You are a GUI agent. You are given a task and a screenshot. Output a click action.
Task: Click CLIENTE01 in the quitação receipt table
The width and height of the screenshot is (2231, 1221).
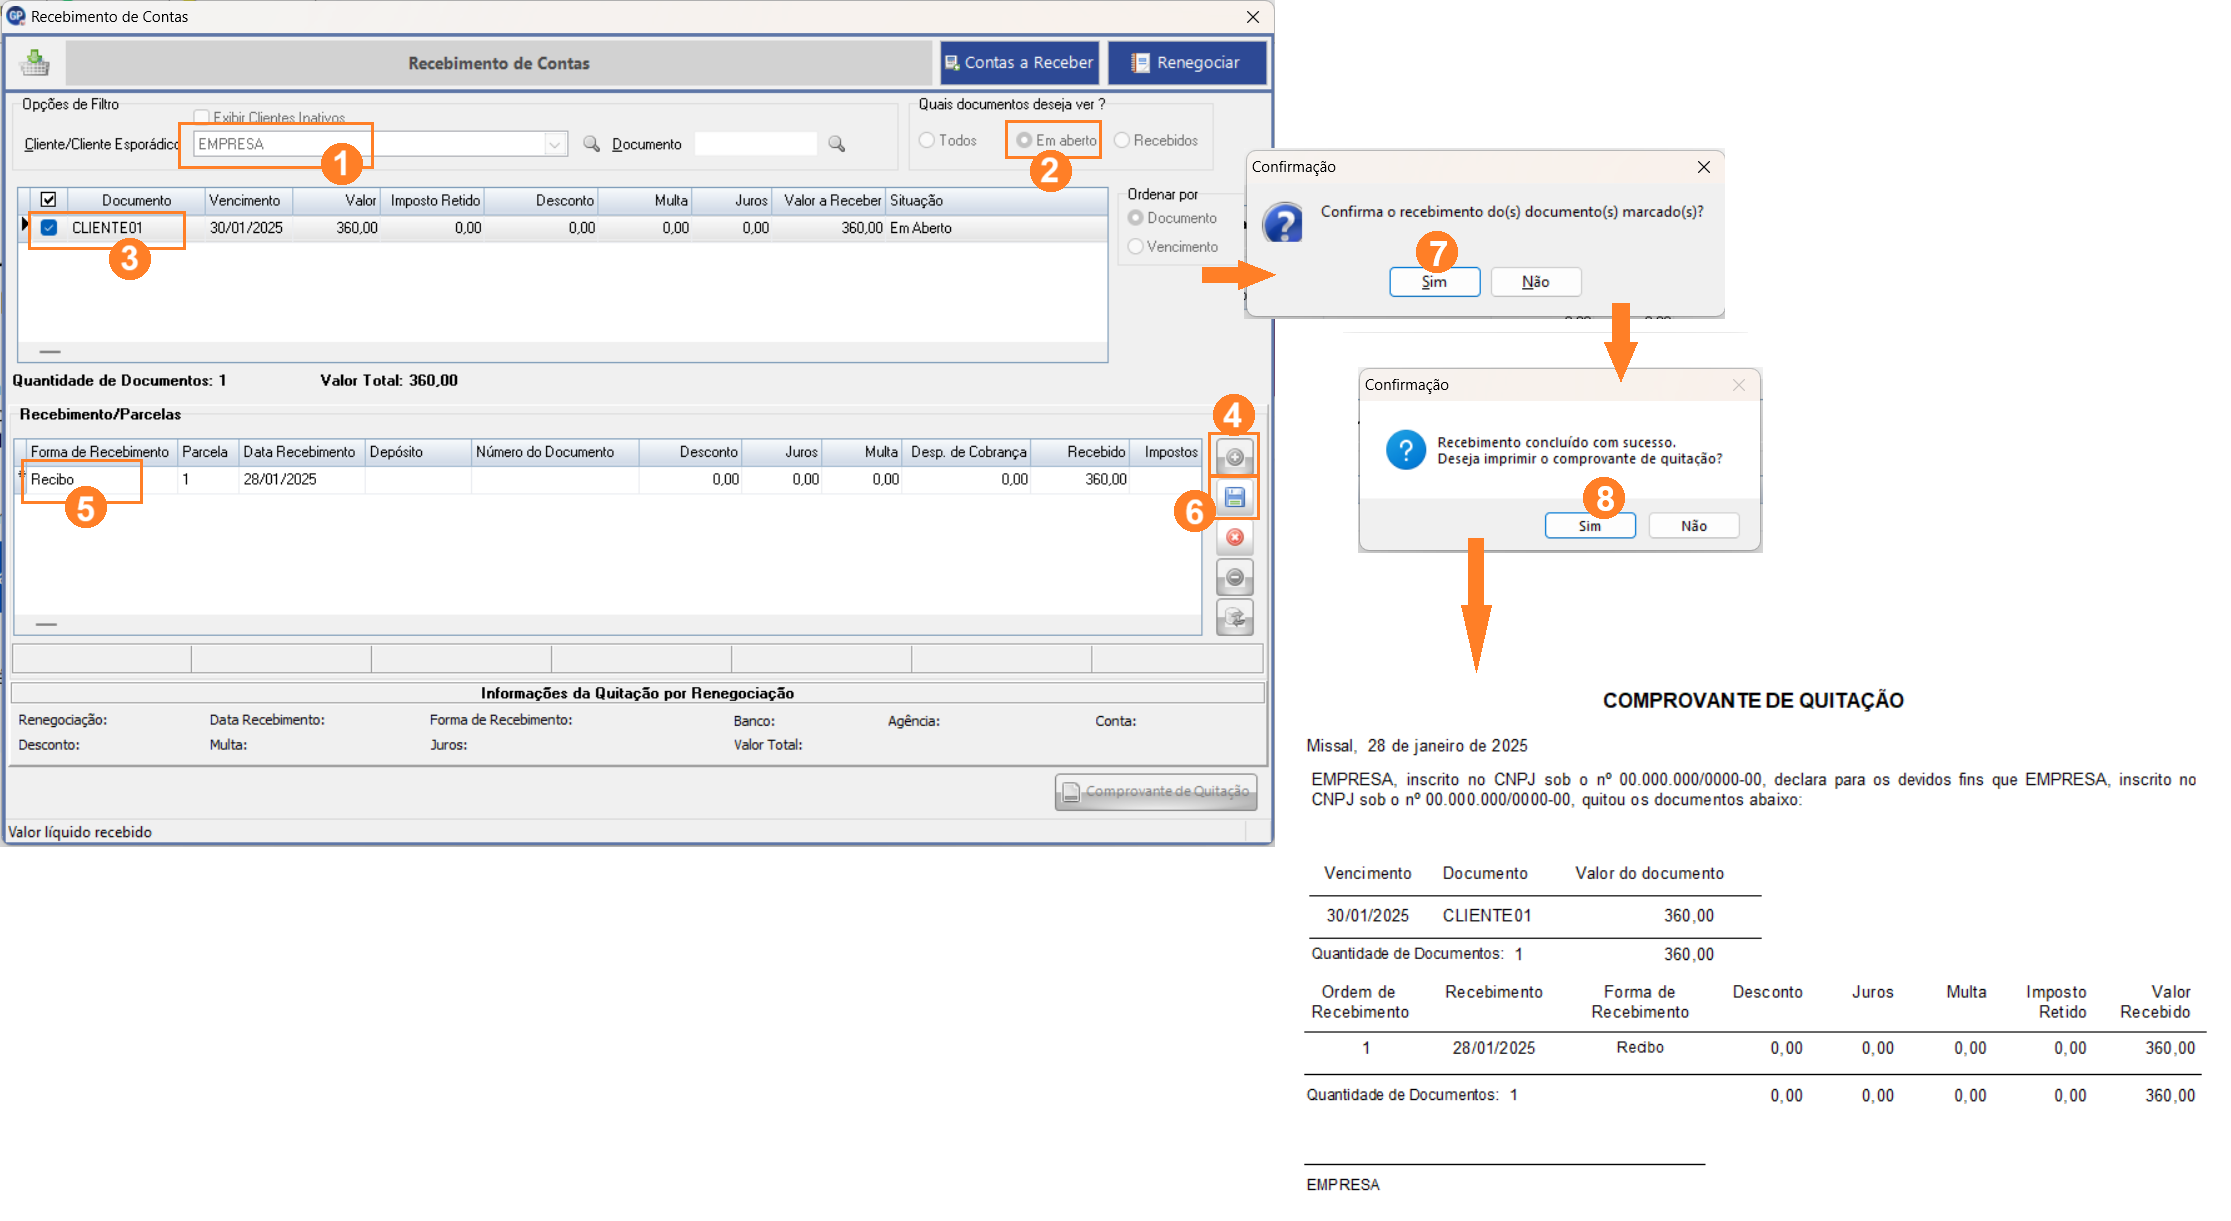(1487, 915)
